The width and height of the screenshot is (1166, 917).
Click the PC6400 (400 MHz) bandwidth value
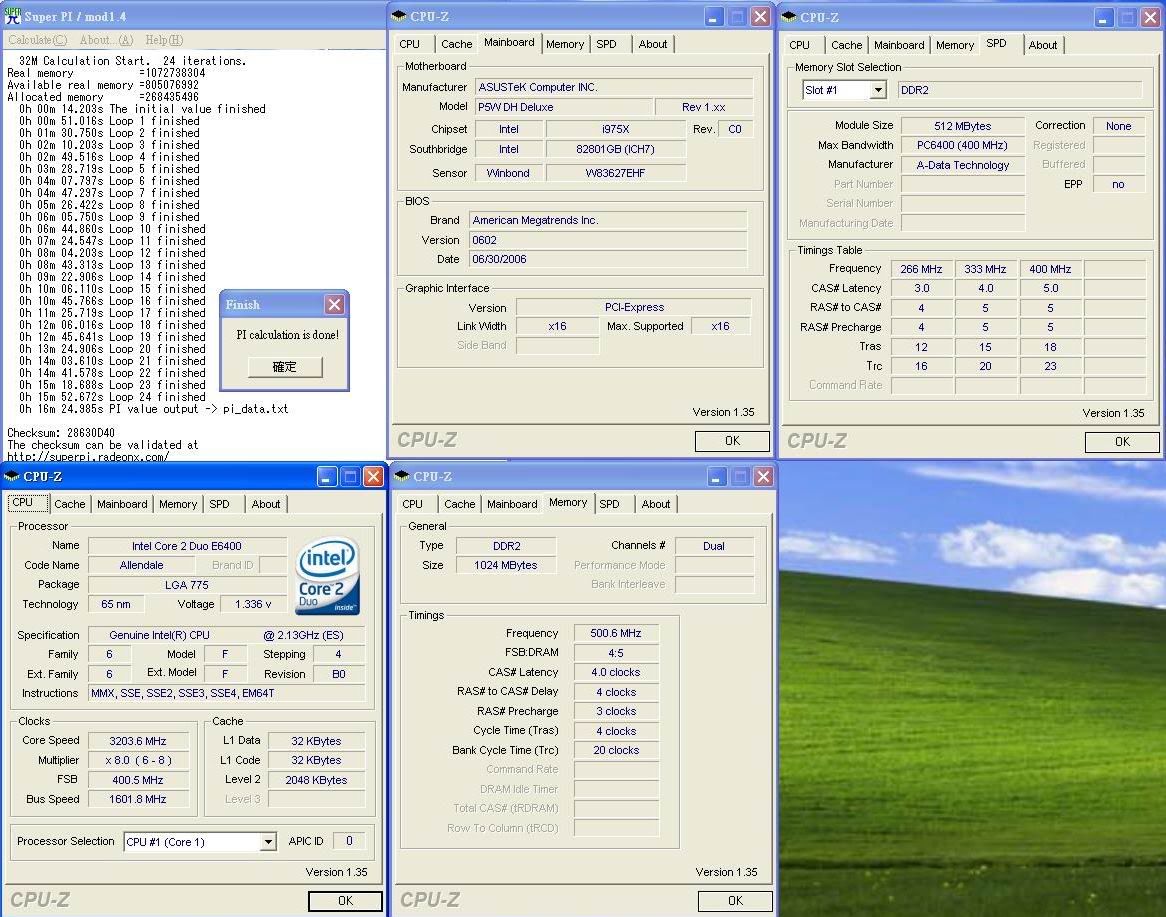[x=962, y=146]
